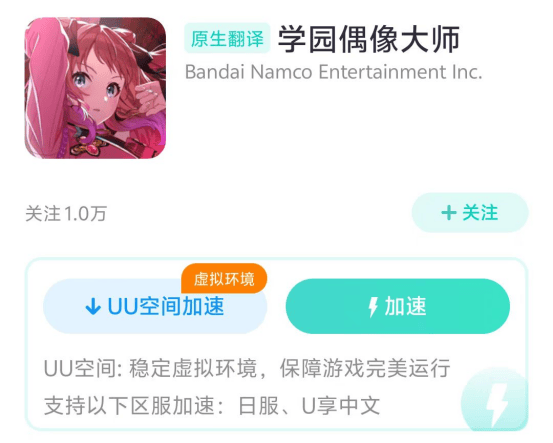Viewport: 553px width, 443px height.
Task: View developer Bandai Namco Entertainment Inc.
Action: click(334, 72)
